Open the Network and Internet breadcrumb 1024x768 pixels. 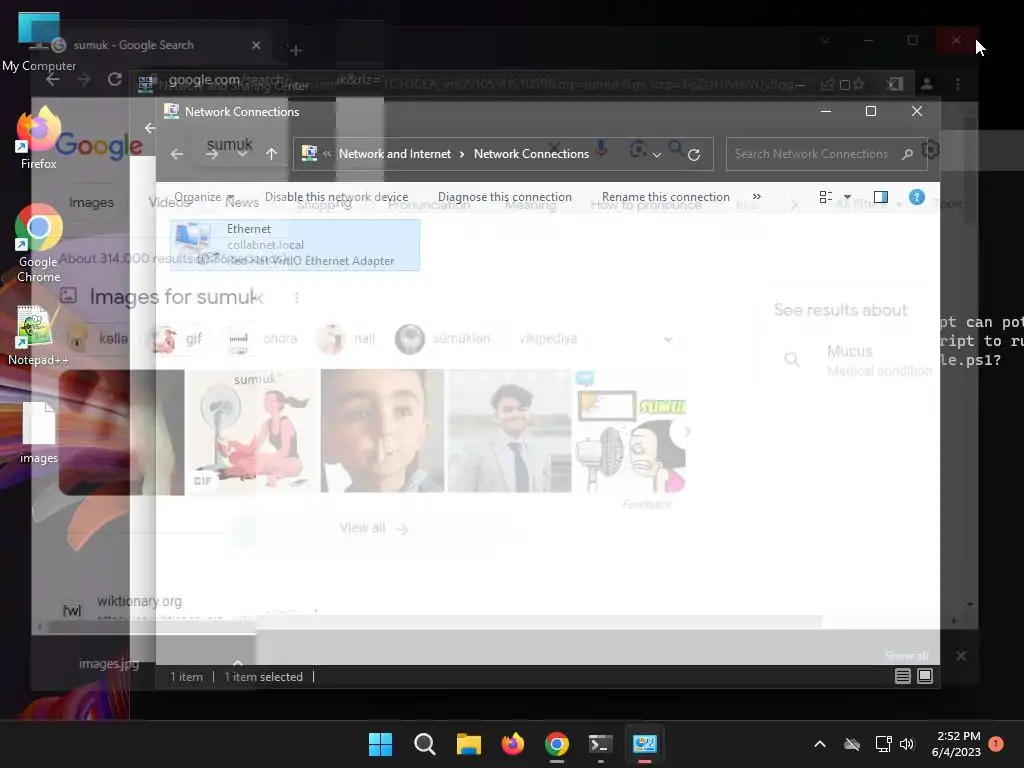click(394, 154)
